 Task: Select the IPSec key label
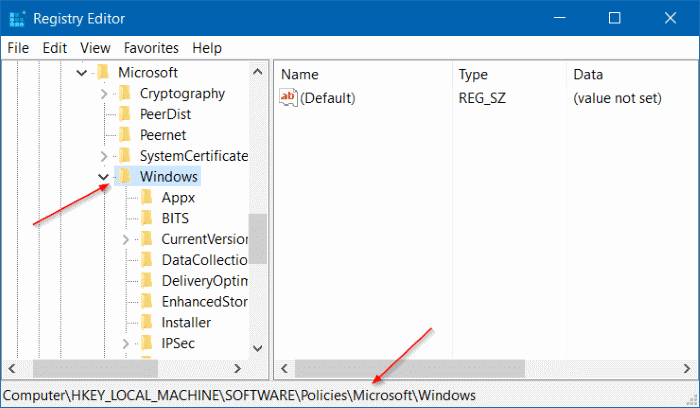(178, 343)
